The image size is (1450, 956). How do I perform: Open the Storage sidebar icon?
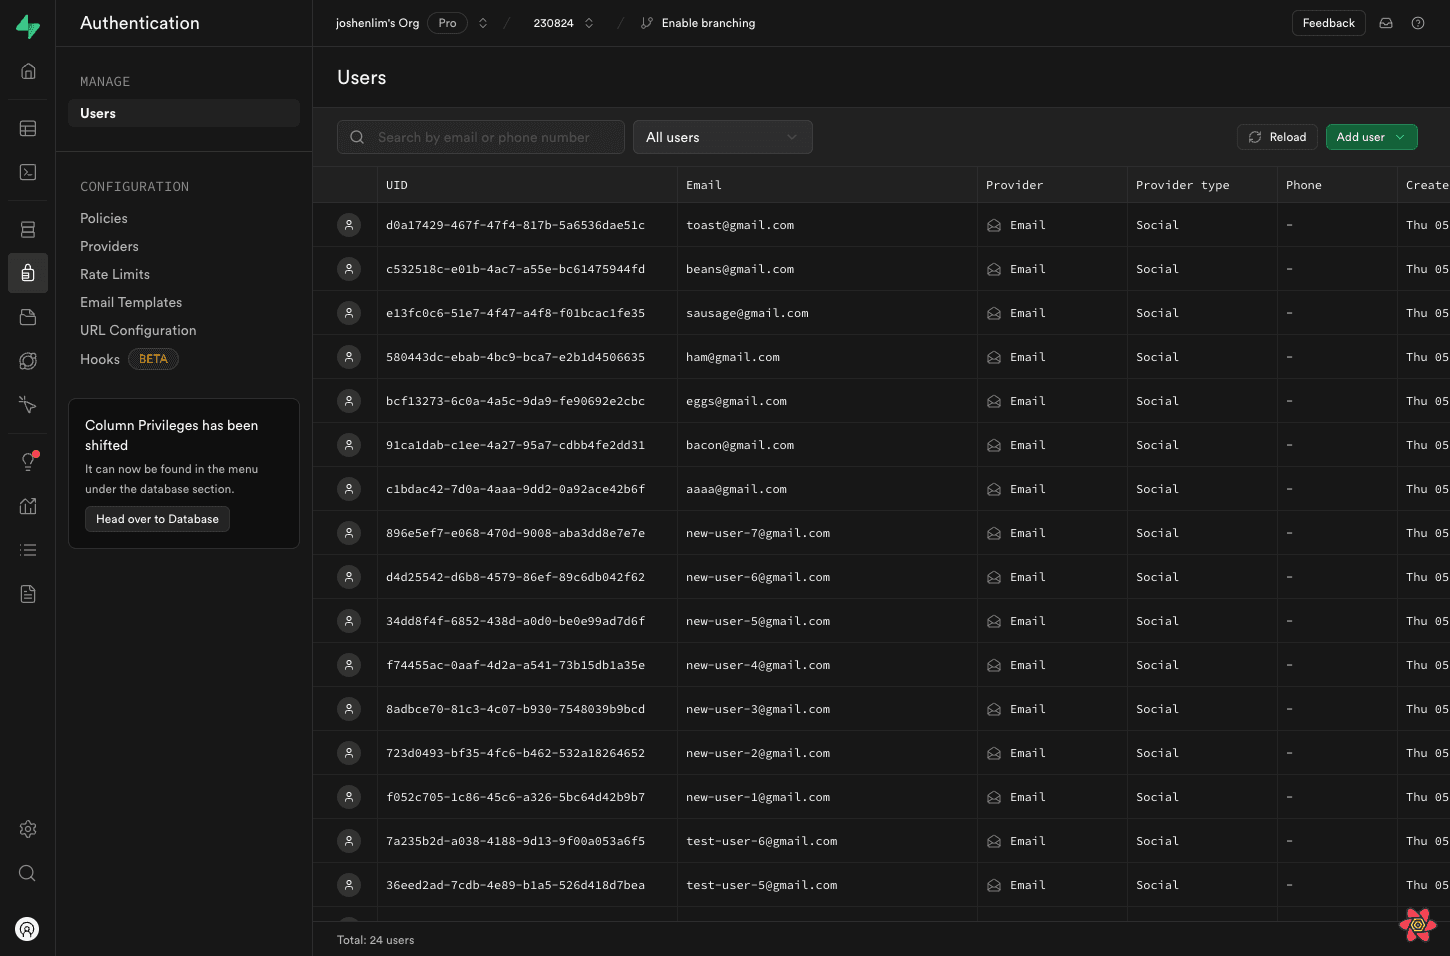point(28,317)
